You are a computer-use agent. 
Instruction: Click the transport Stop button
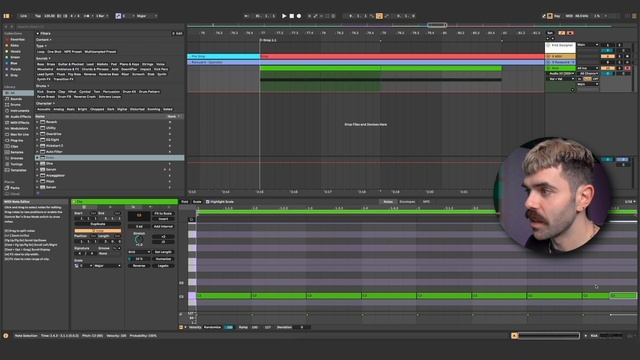pos(291,16)
